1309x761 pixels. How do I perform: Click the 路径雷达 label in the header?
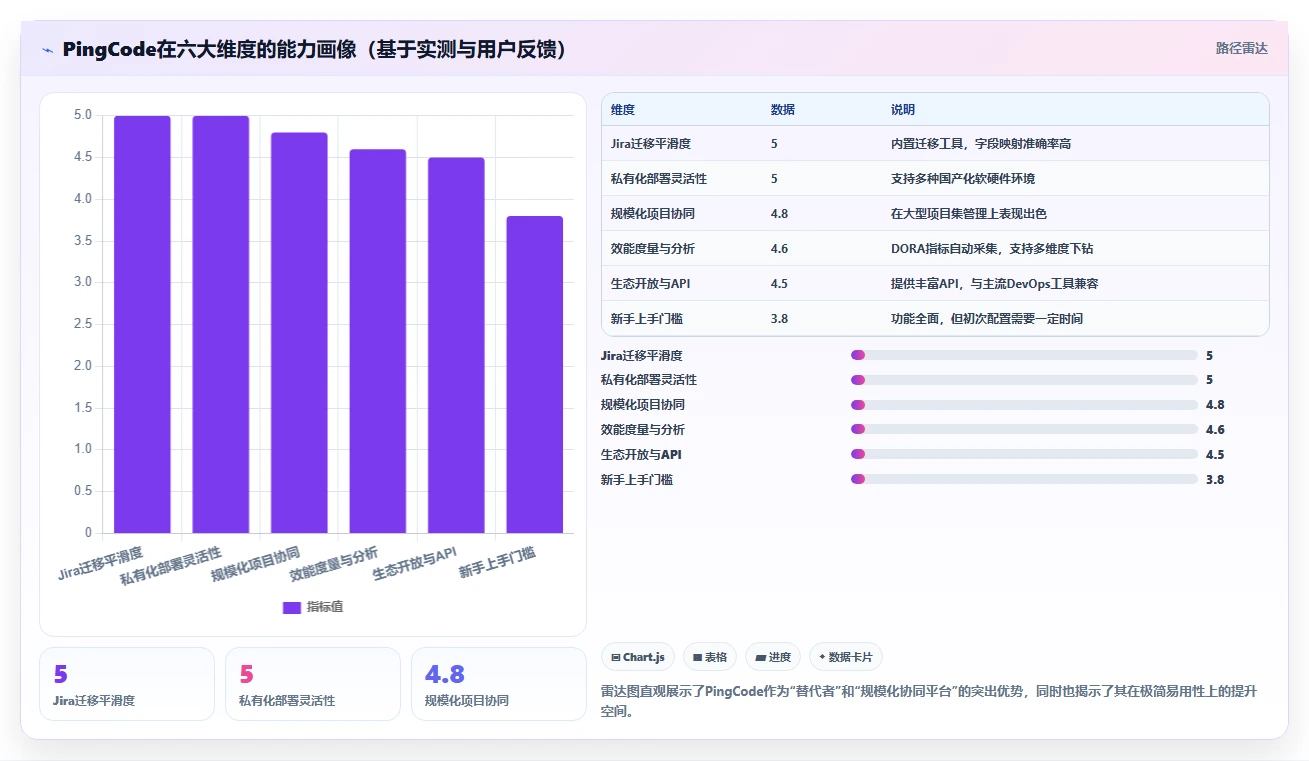(x=1241, y=48)
